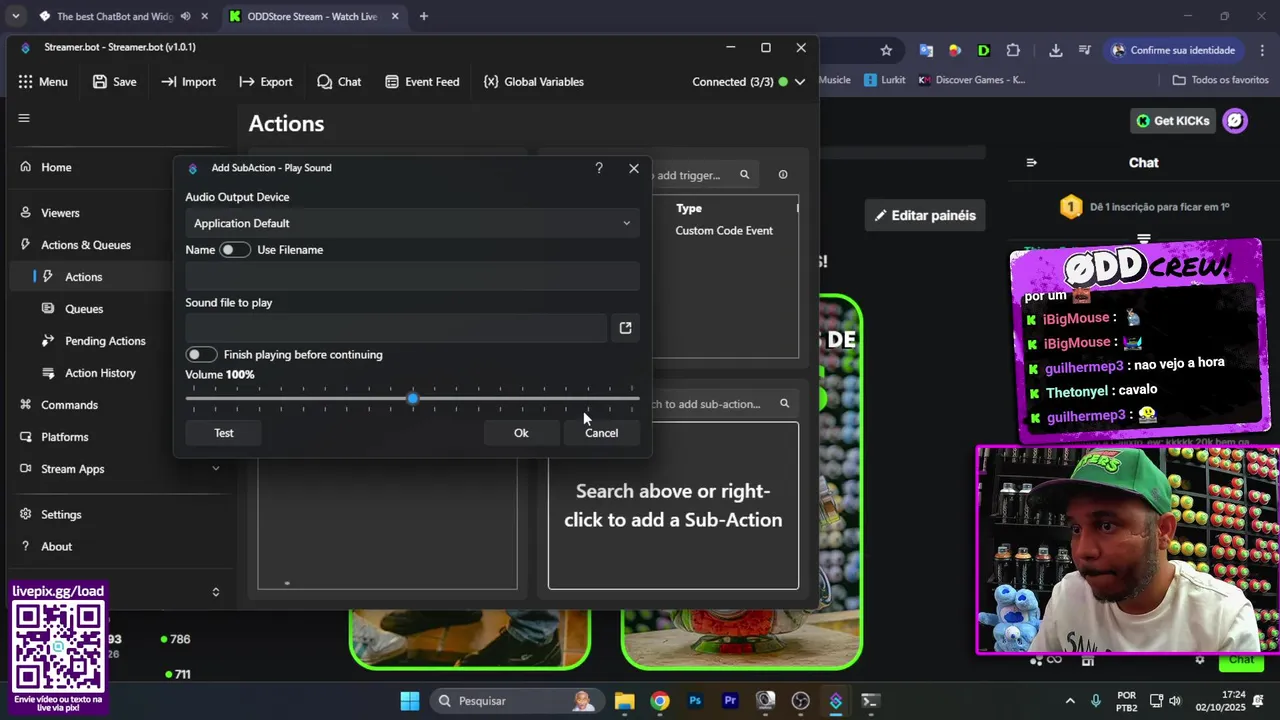
Task: Open Viewers in the sidebar
Action: coord(60,213)
